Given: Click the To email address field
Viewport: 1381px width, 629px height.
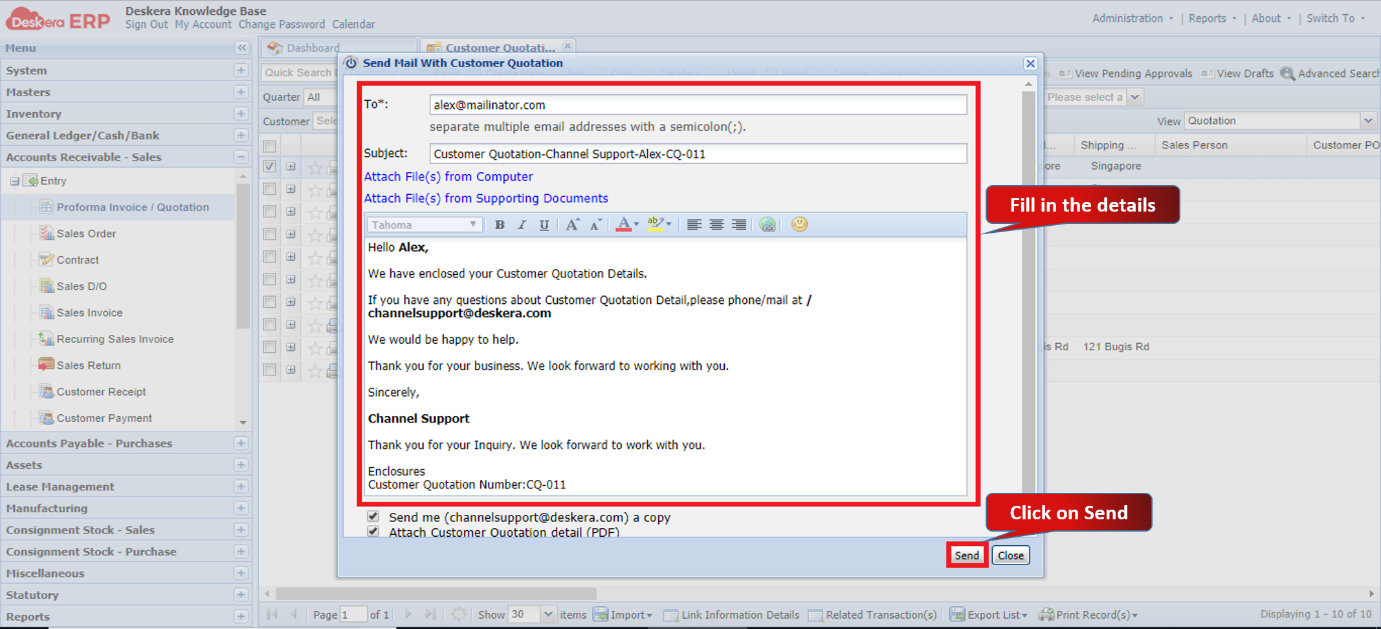Looking at the screenshot, I should 698,105.
